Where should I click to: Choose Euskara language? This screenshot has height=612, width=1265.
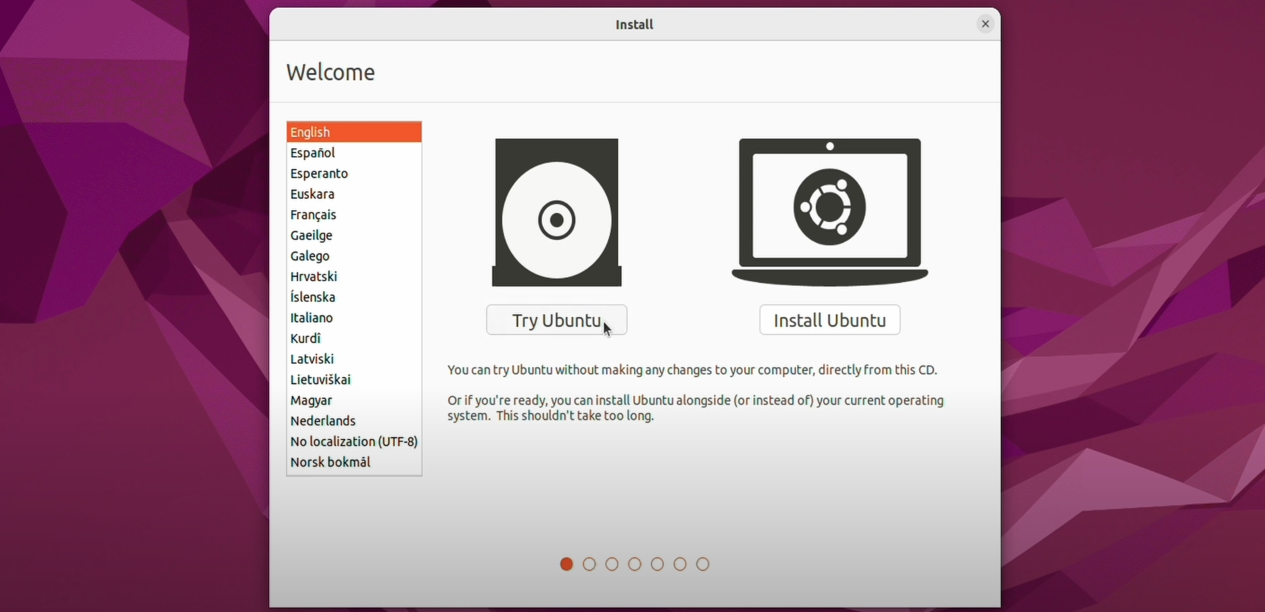point(354,194)
